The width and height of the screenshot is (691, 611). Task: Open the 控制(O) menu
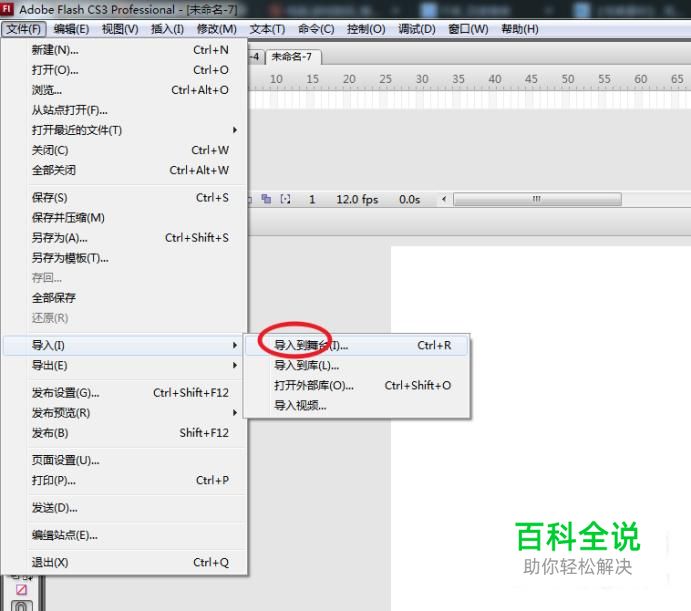pyautogui.click(x=366, y=29)
